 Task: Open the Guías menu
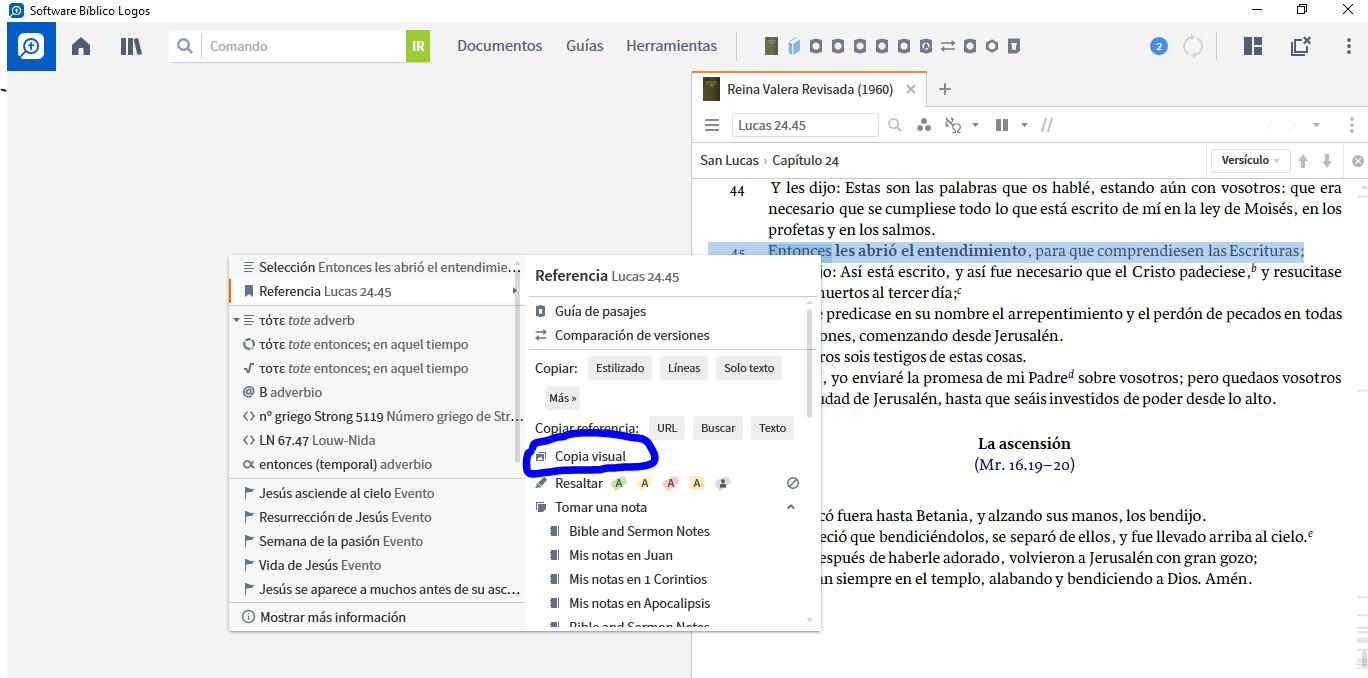coord(584,46)
